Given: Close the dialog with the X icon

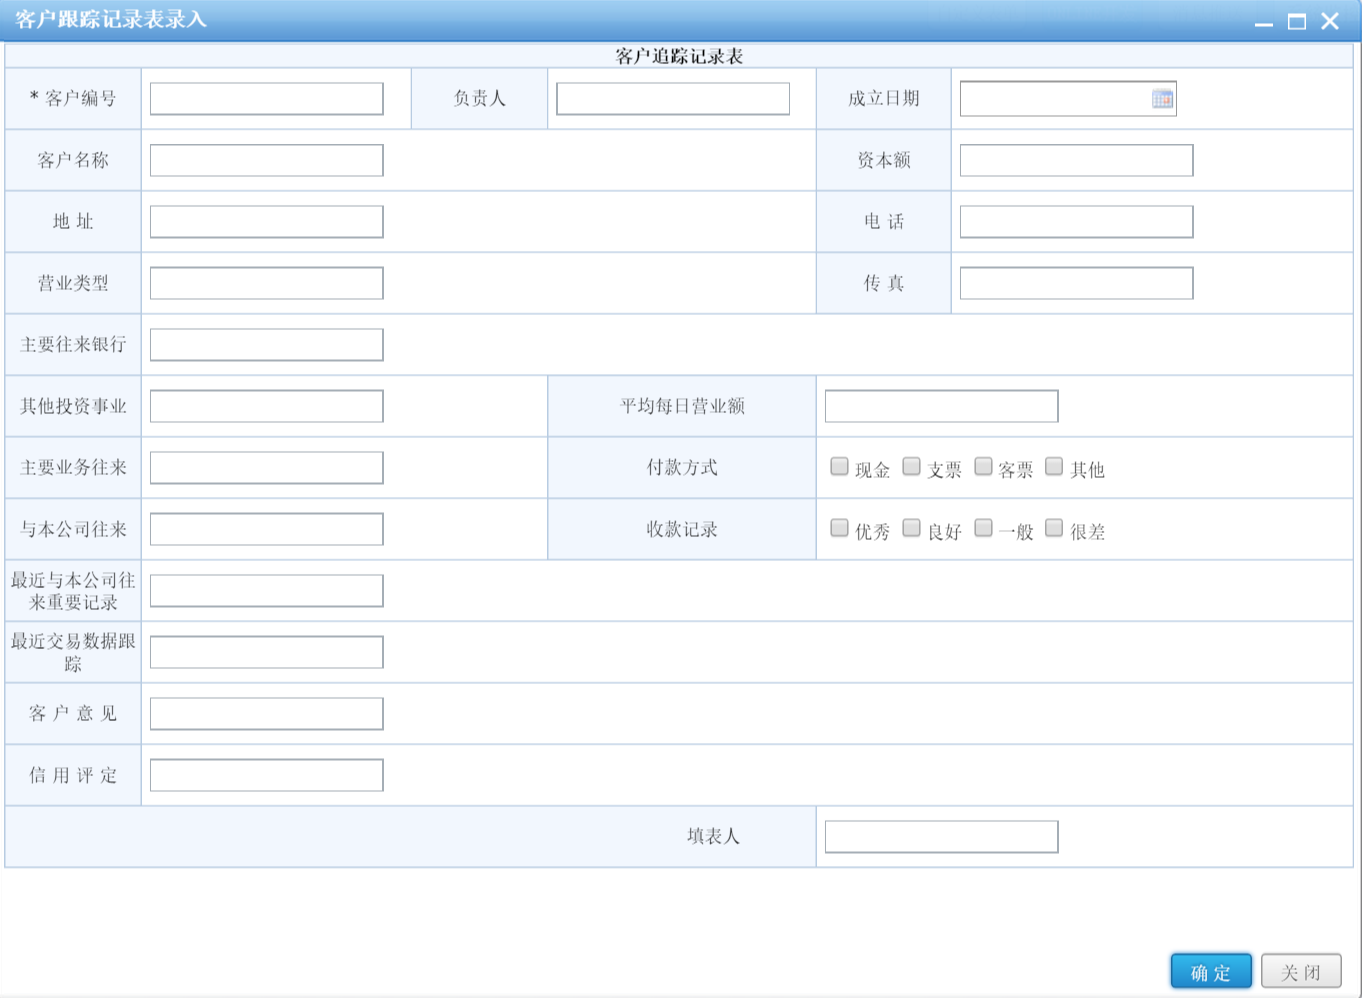Looking at the screenshot, I should point(1330,22).
